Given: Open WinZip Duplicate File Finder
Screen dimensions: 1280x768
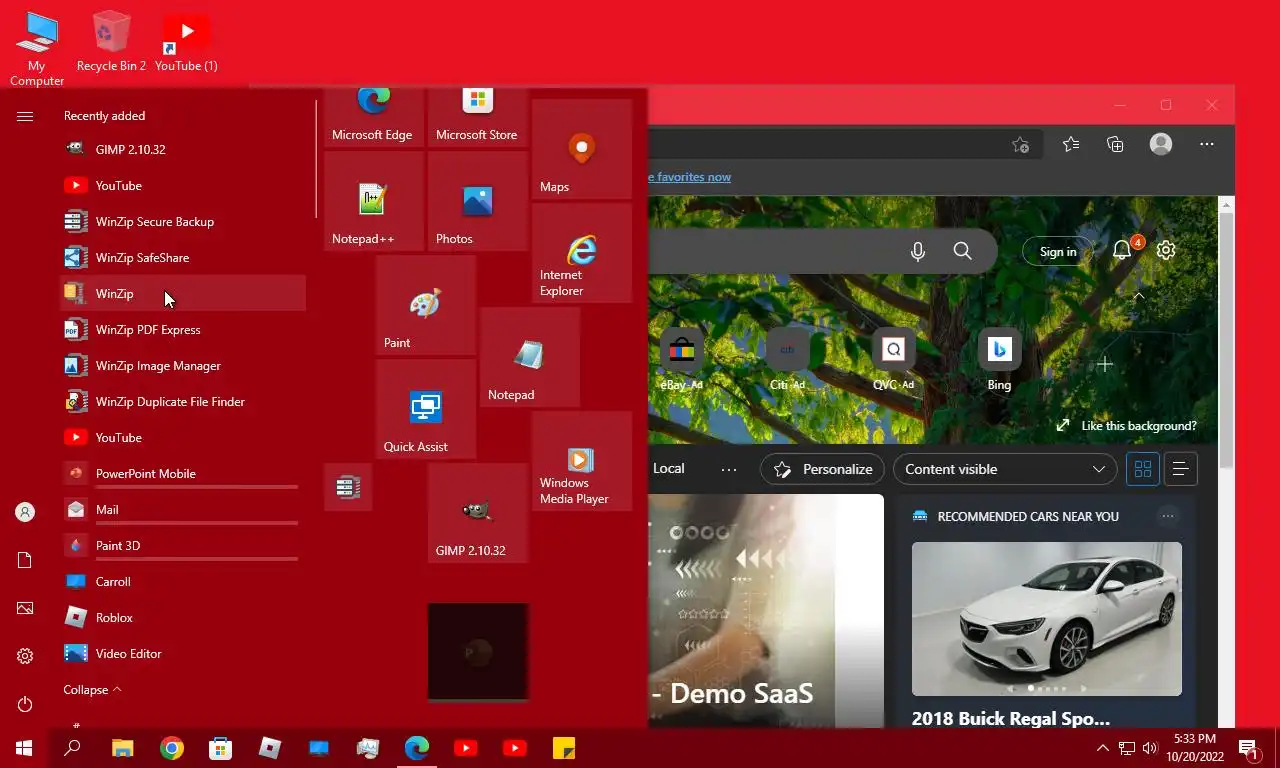Looking at the screenshot, I should [183, 401].
